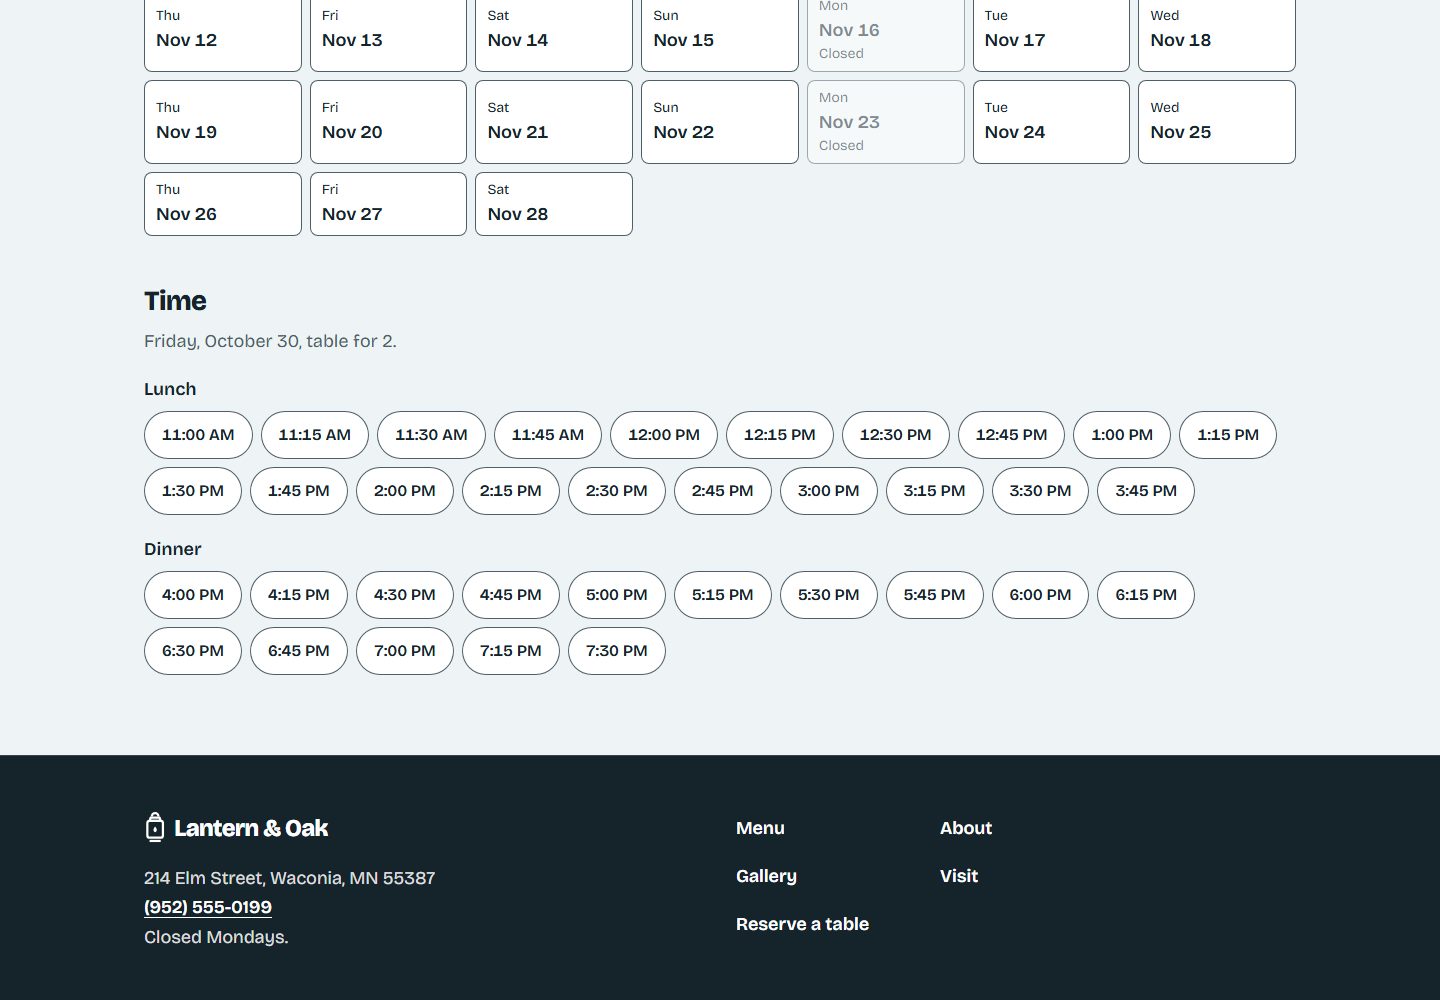Viewport: 1440px width, 1000px height.
Task: Choose Sat Nov 21 date card
Action: (554, 122)
